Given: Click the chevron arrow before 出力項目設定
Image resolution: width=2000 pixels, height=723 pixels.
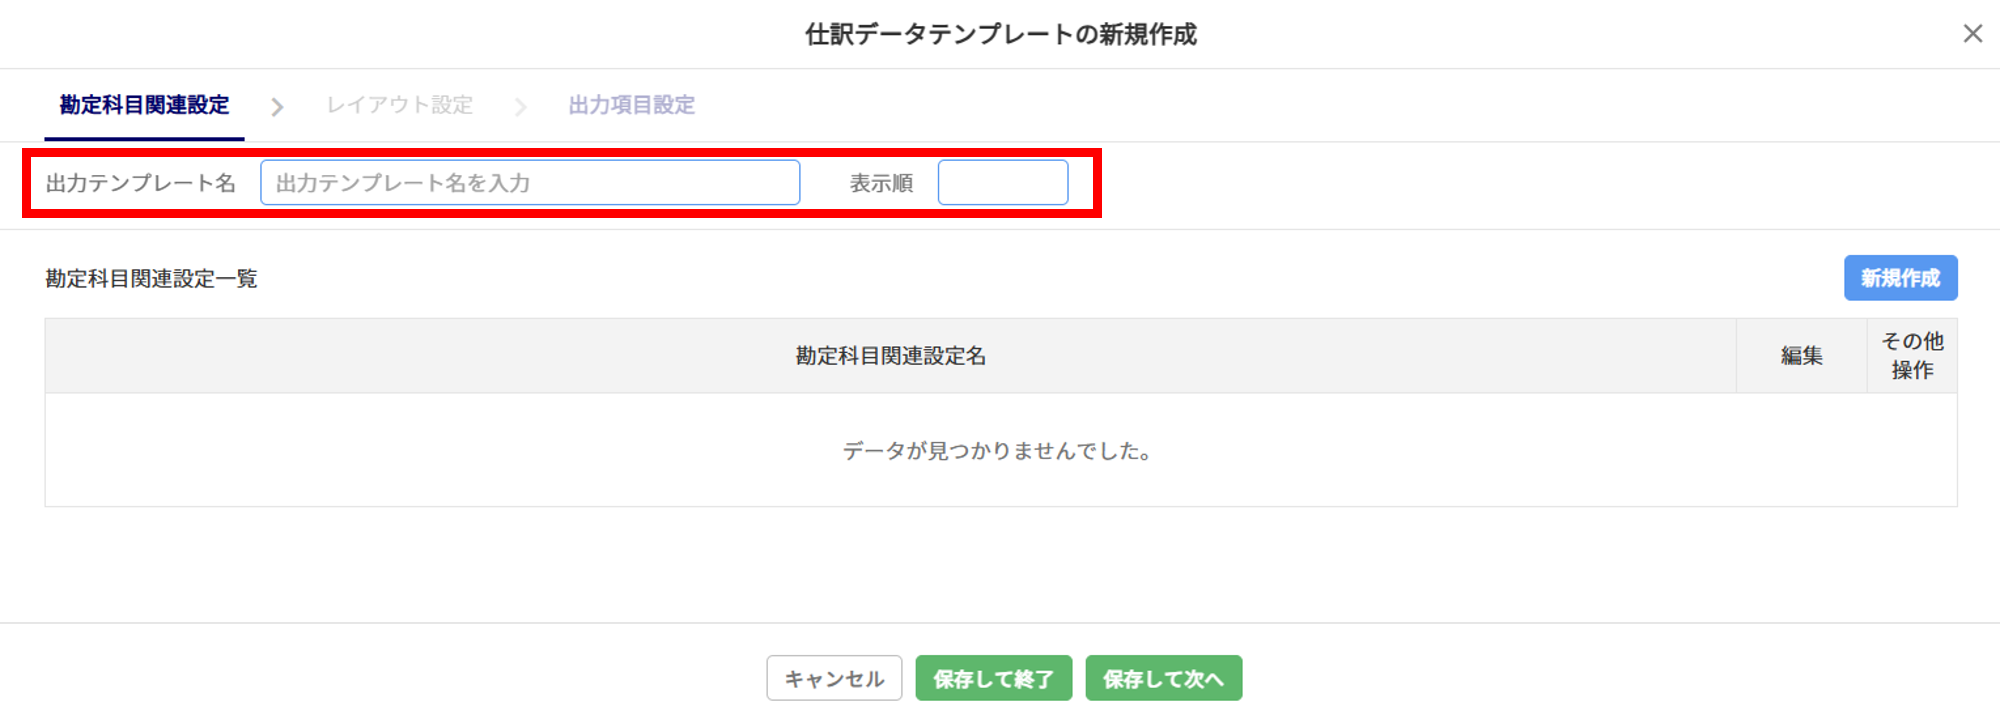Looking at the screenshot, I should [x=520, y=106].
